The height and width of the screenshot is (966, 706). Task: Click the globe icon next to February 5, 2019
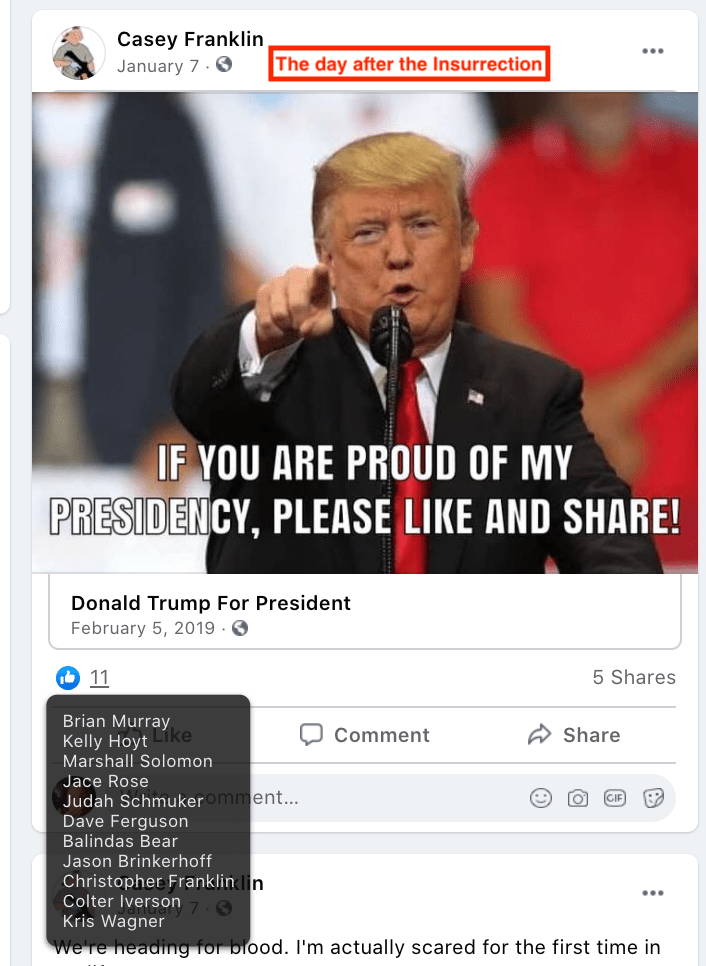[240, 628]
